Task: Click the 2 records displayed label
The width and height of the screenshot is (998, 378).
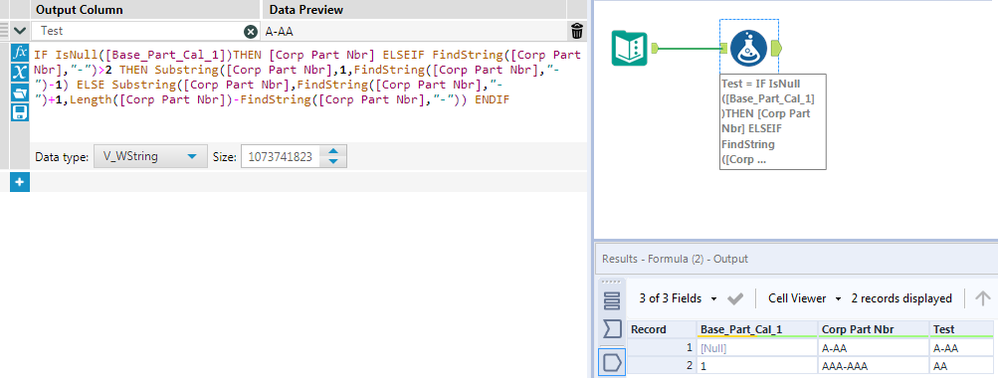Action: 902,298
